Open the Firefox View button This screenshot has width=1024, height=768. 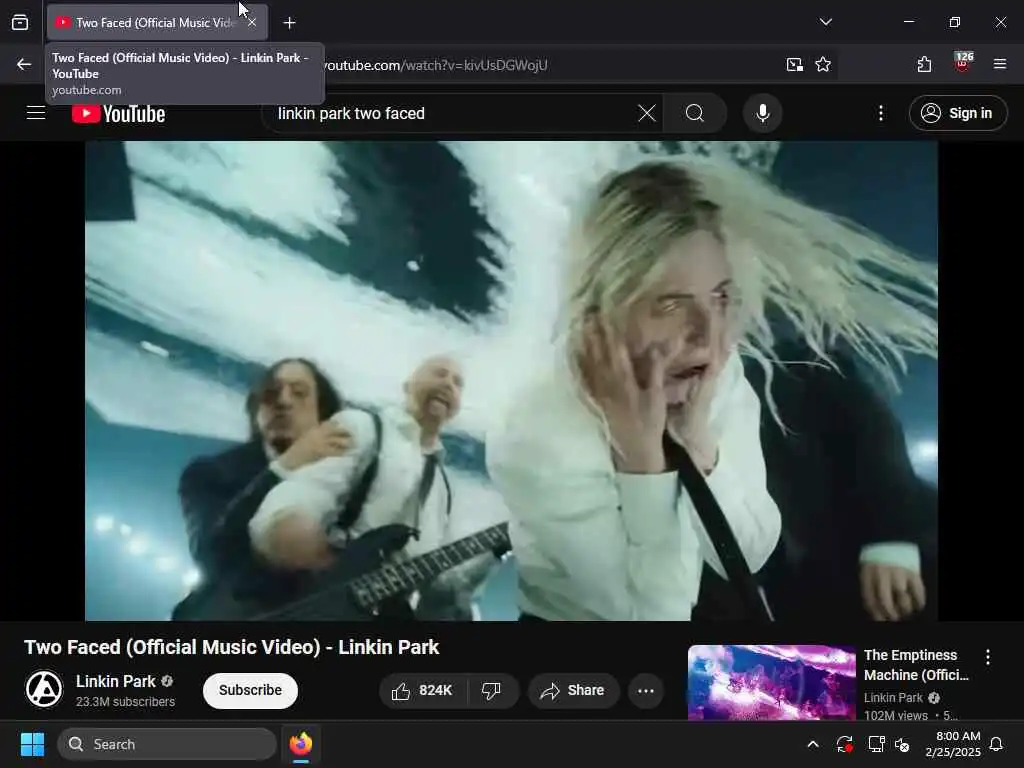pos(20,23)
